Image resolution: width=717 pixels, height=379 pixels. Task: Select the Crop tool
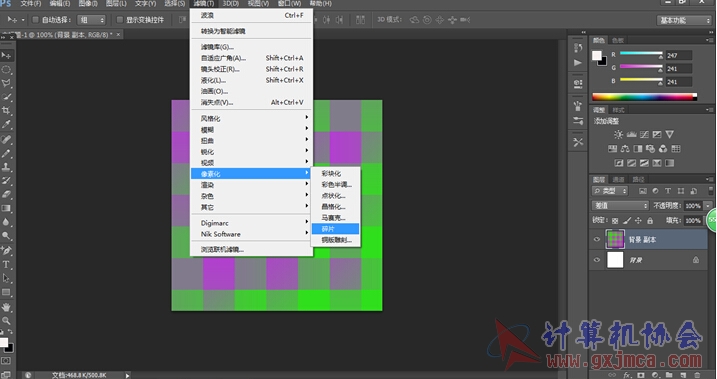click(x=6, y=111)
